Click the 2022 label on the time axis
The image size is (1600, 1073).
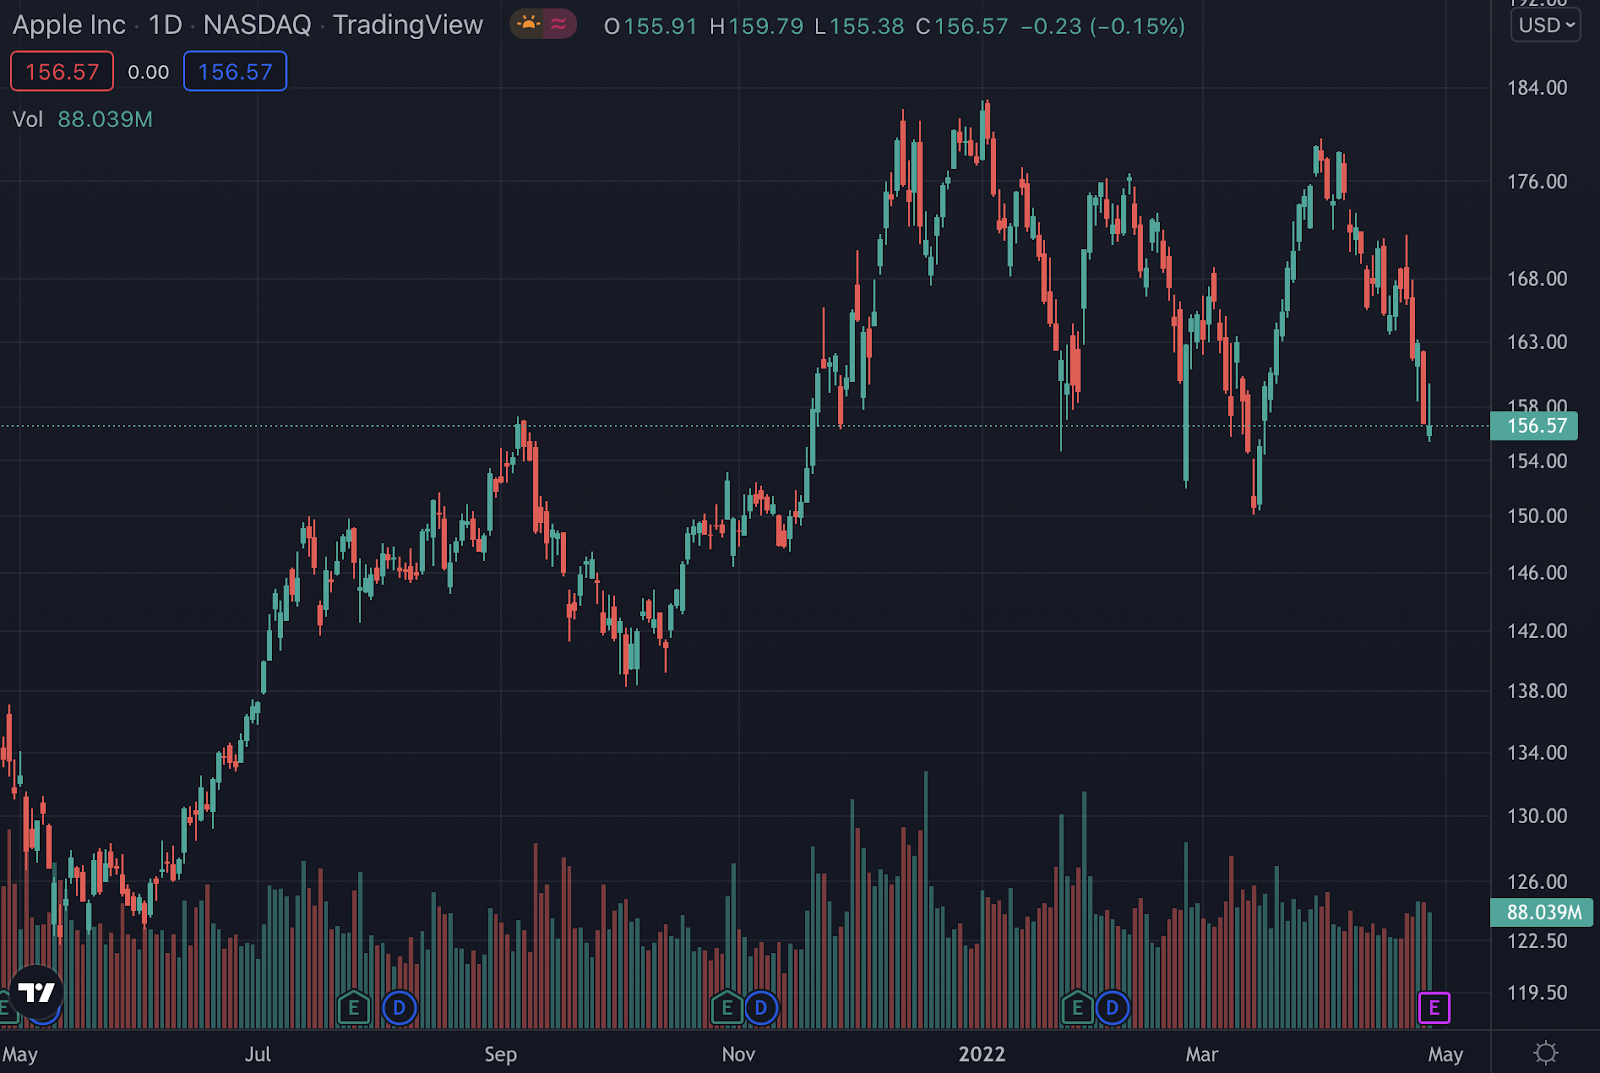[982, 1054]
